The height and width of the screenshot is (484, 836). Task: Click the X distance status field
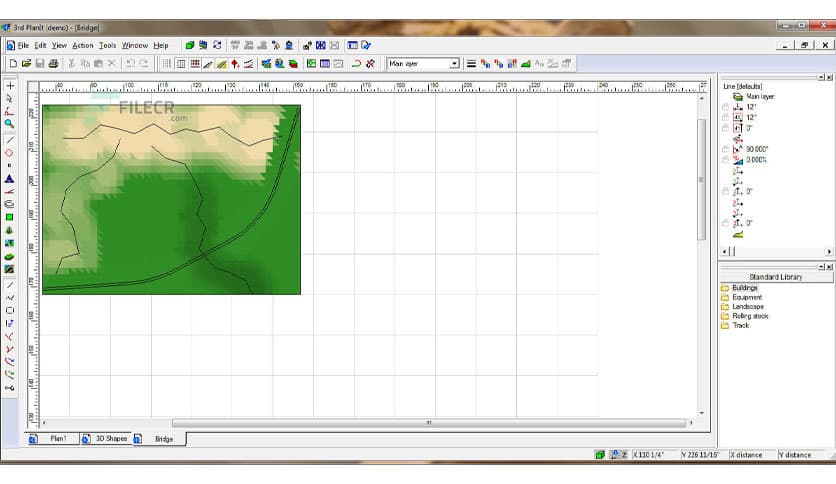[x=752, y=455]
